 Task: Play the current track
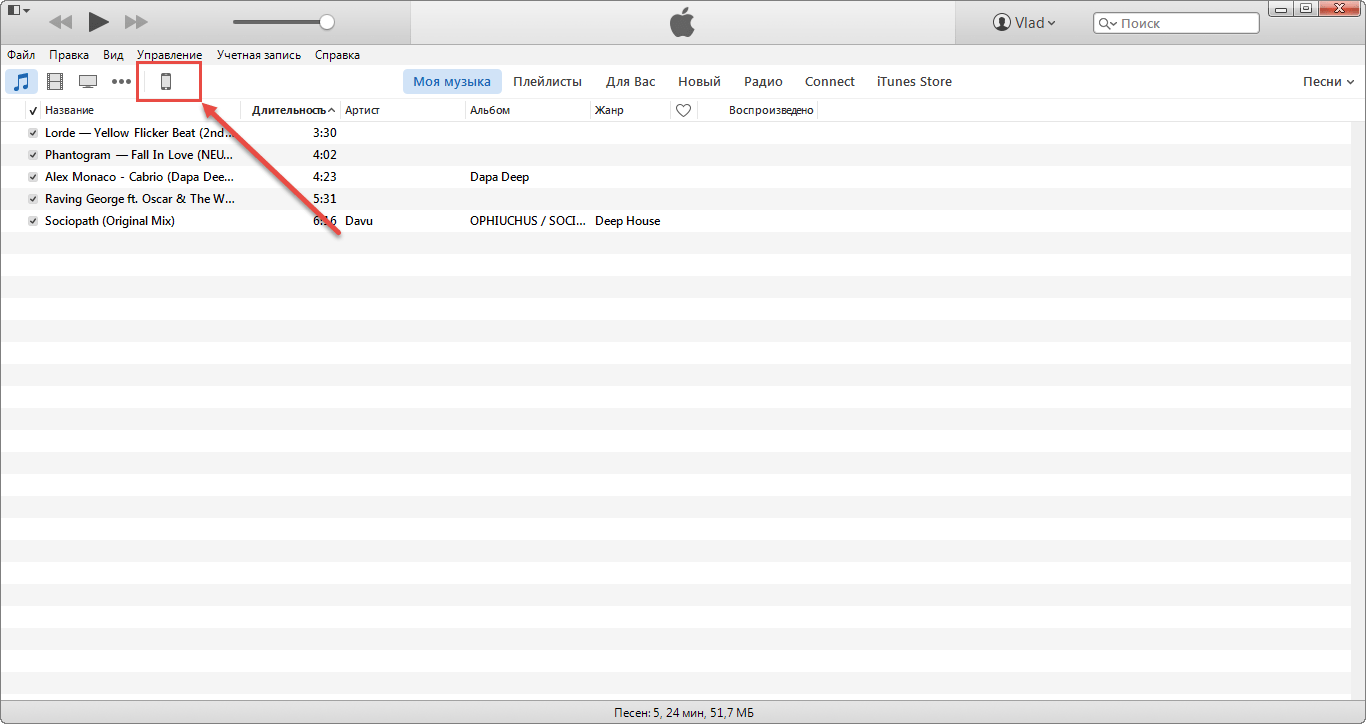click(x=98, y=21)
